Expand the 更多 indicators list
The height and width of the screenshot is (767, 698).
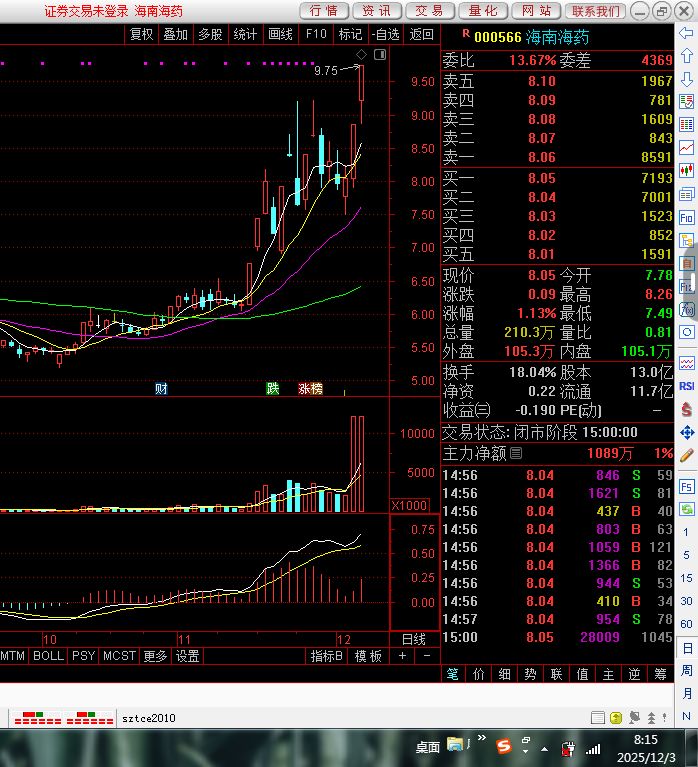click(155, 656)
